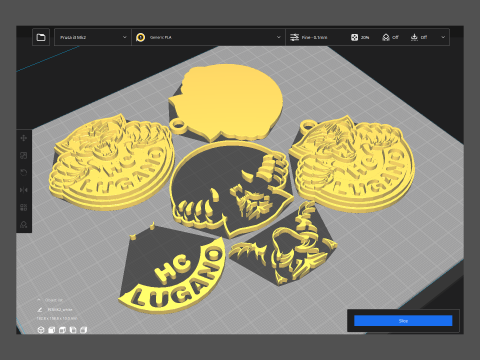This screenshot has width=480, height=360.
Task: Click the blue Slice button
Action: [x=403, y=321]
